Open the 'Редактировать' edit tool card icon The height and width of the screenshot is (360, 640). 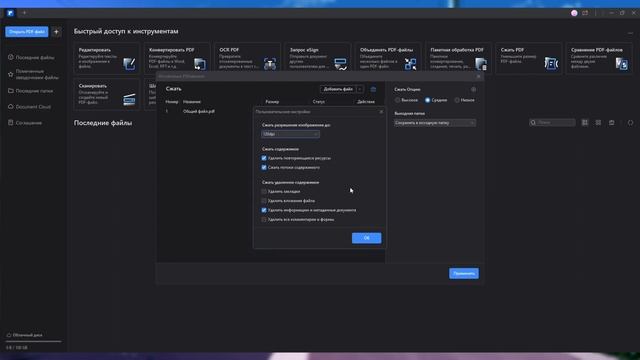point(129,64)
